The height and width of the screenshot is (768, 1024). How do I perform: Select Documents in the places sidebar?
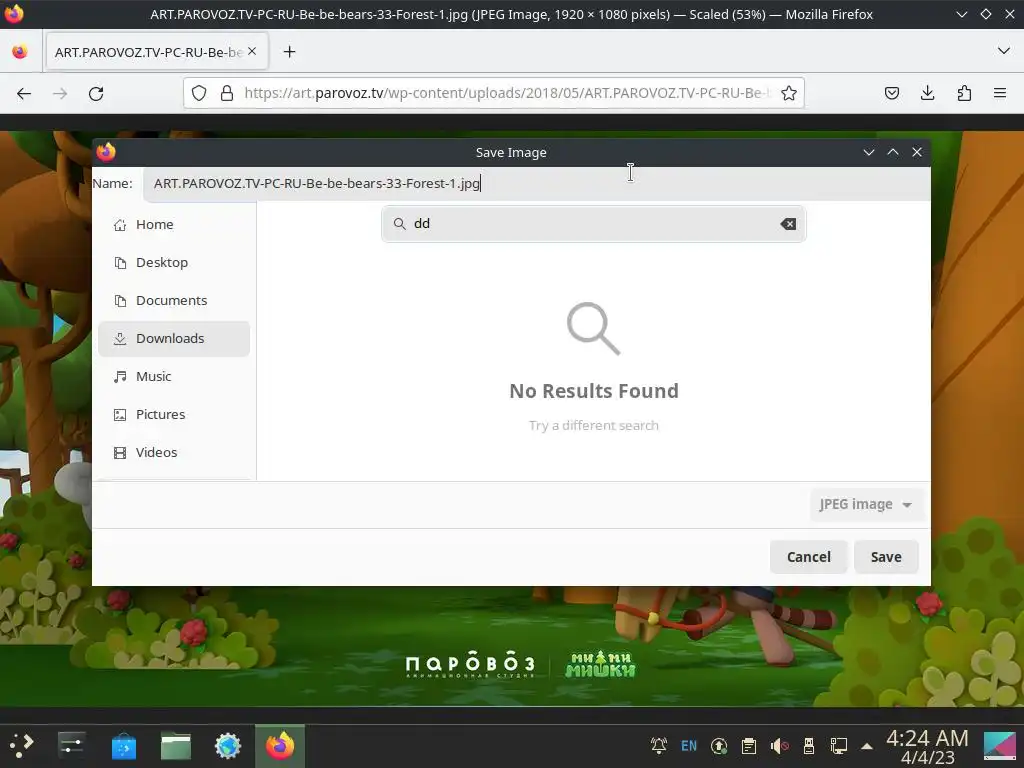click(174, 300)
